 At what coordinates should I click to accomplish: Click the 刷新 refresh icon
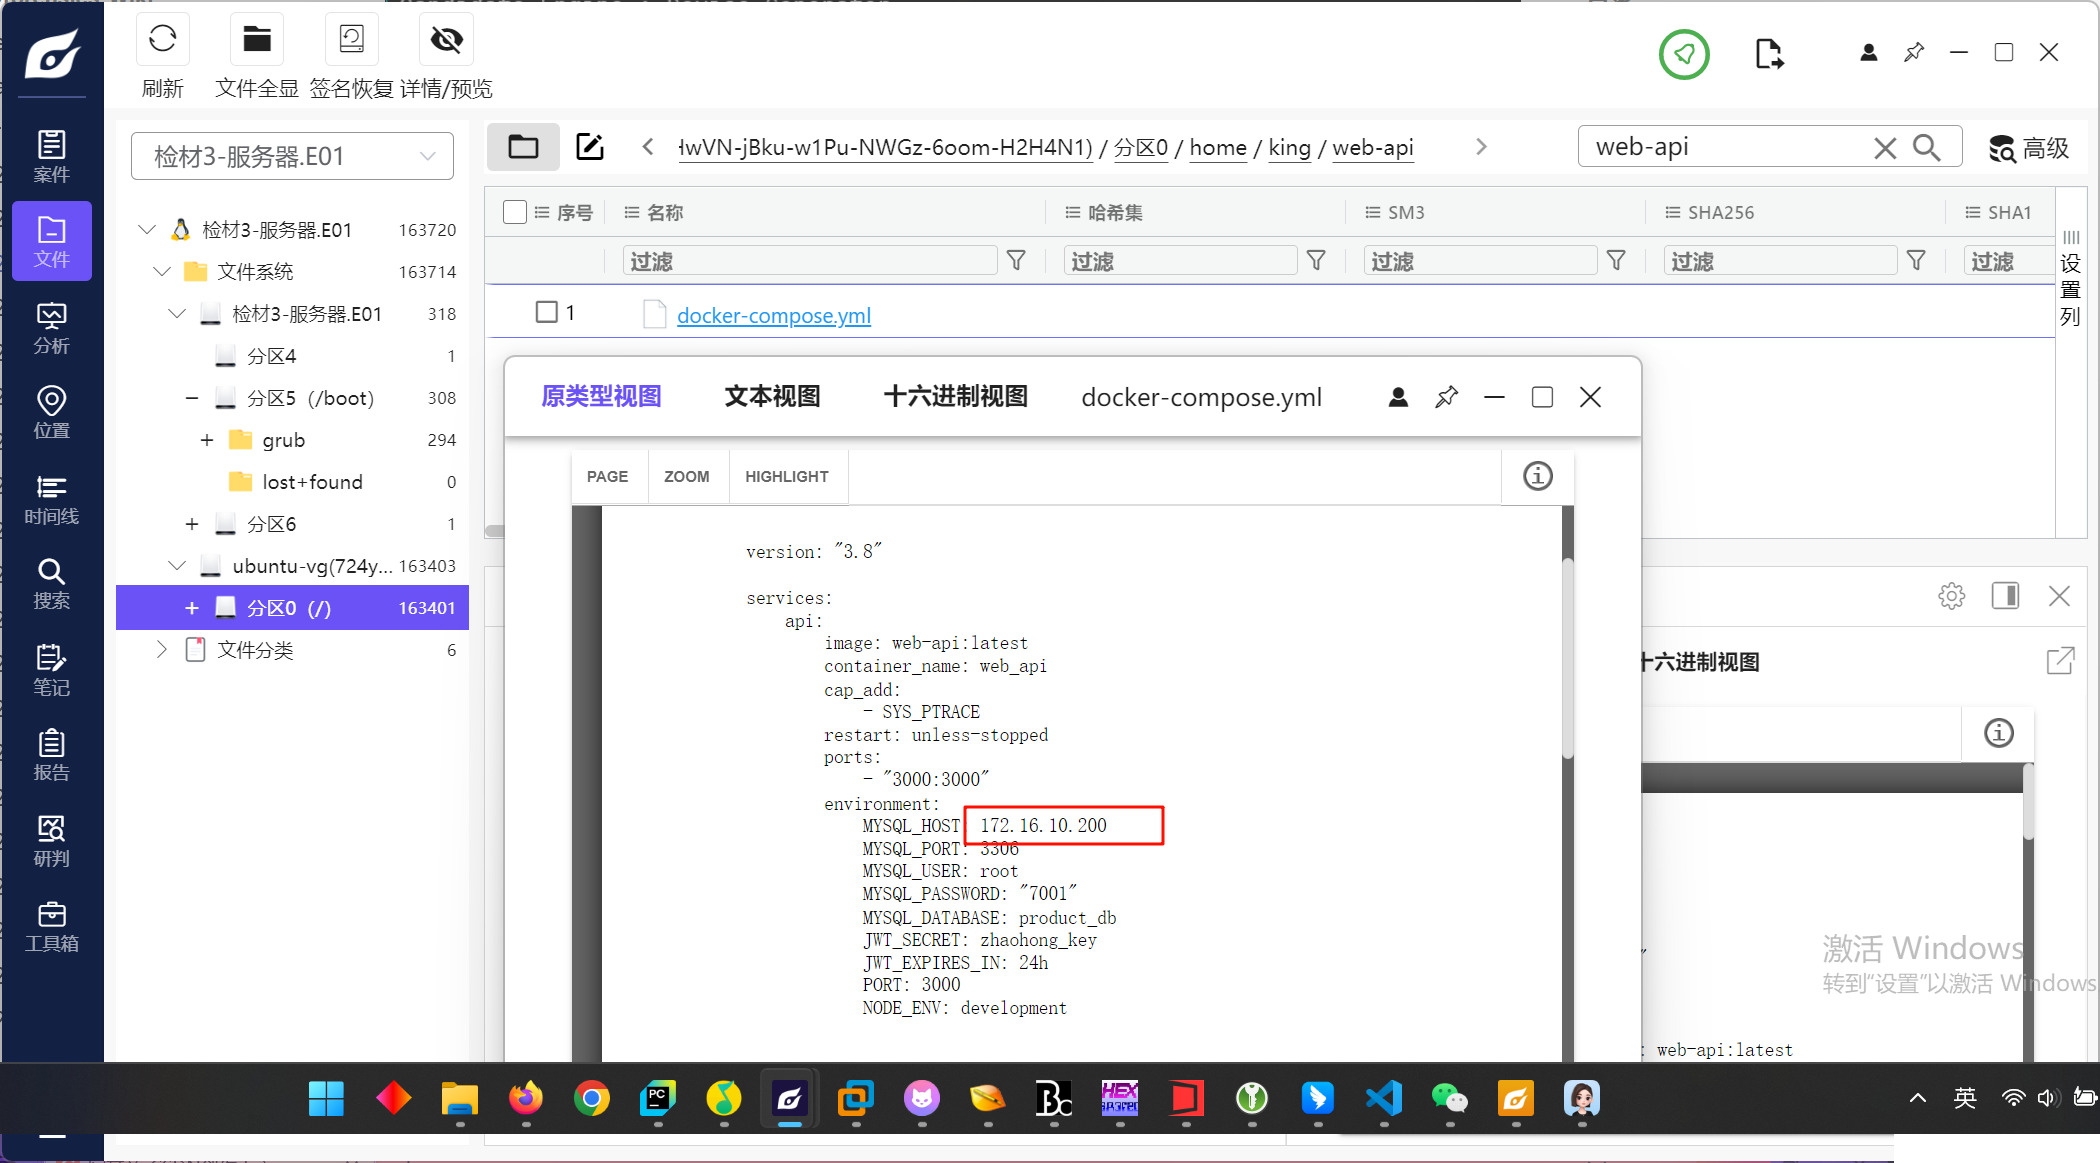tap(162, 40)
